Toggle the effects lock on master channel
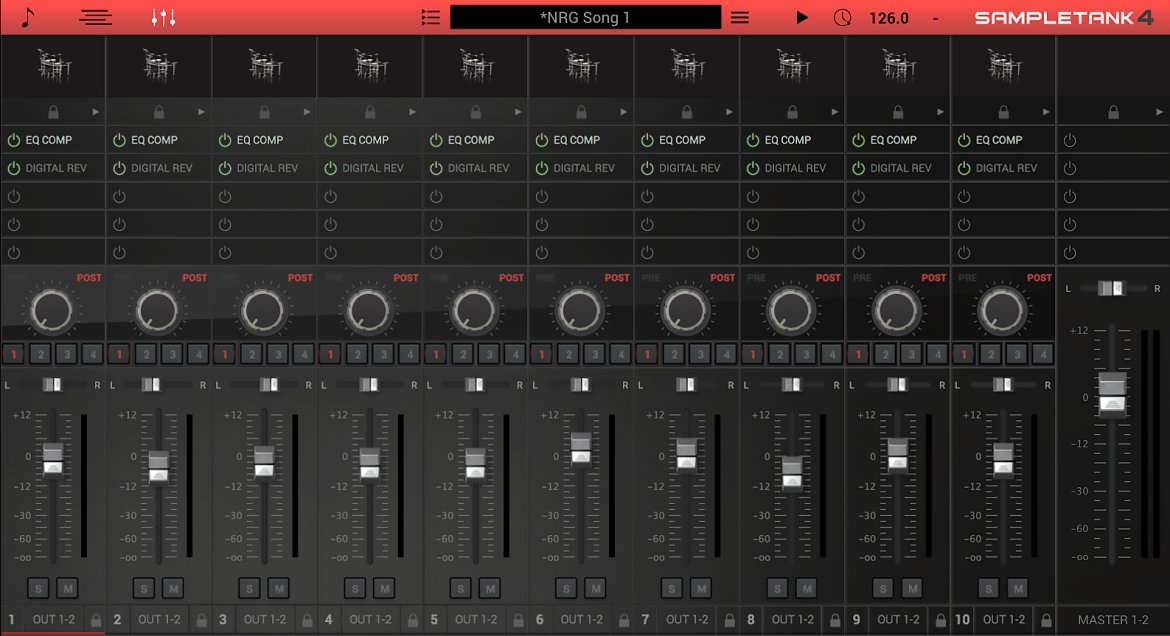 point(1113,112)
